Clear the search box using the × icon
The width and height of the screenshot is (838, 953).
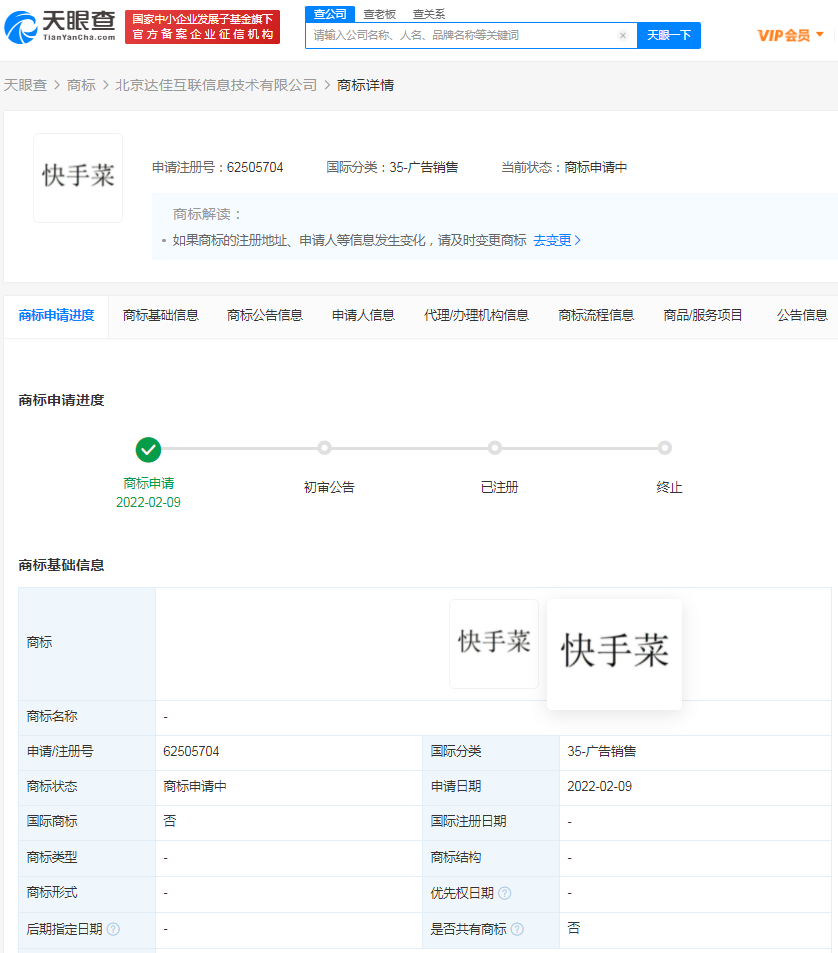[x=622, y=34]
